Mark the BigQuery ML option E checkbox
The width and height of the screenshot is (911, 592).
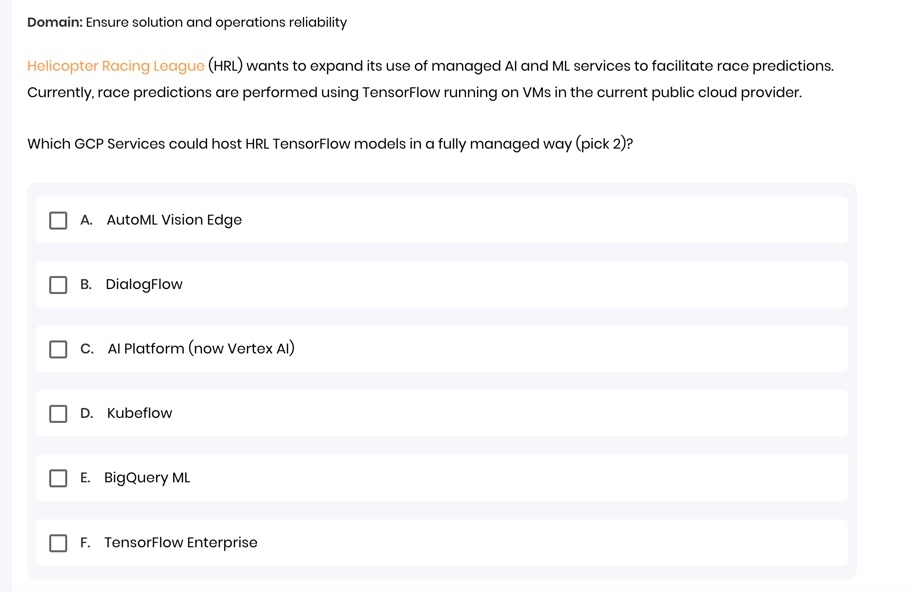[58, 478]
